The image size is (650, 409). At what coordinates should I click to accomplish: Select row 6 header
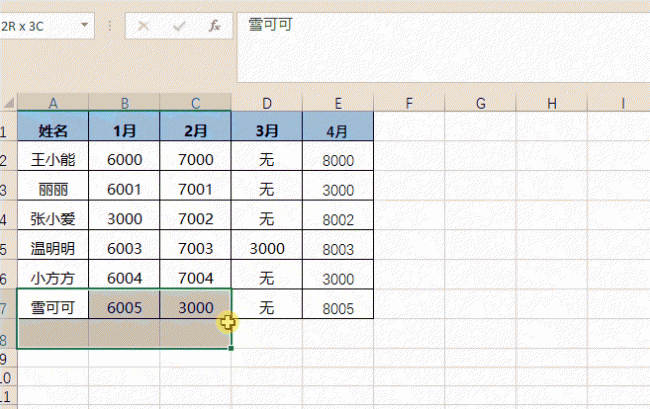pos(8,274)
